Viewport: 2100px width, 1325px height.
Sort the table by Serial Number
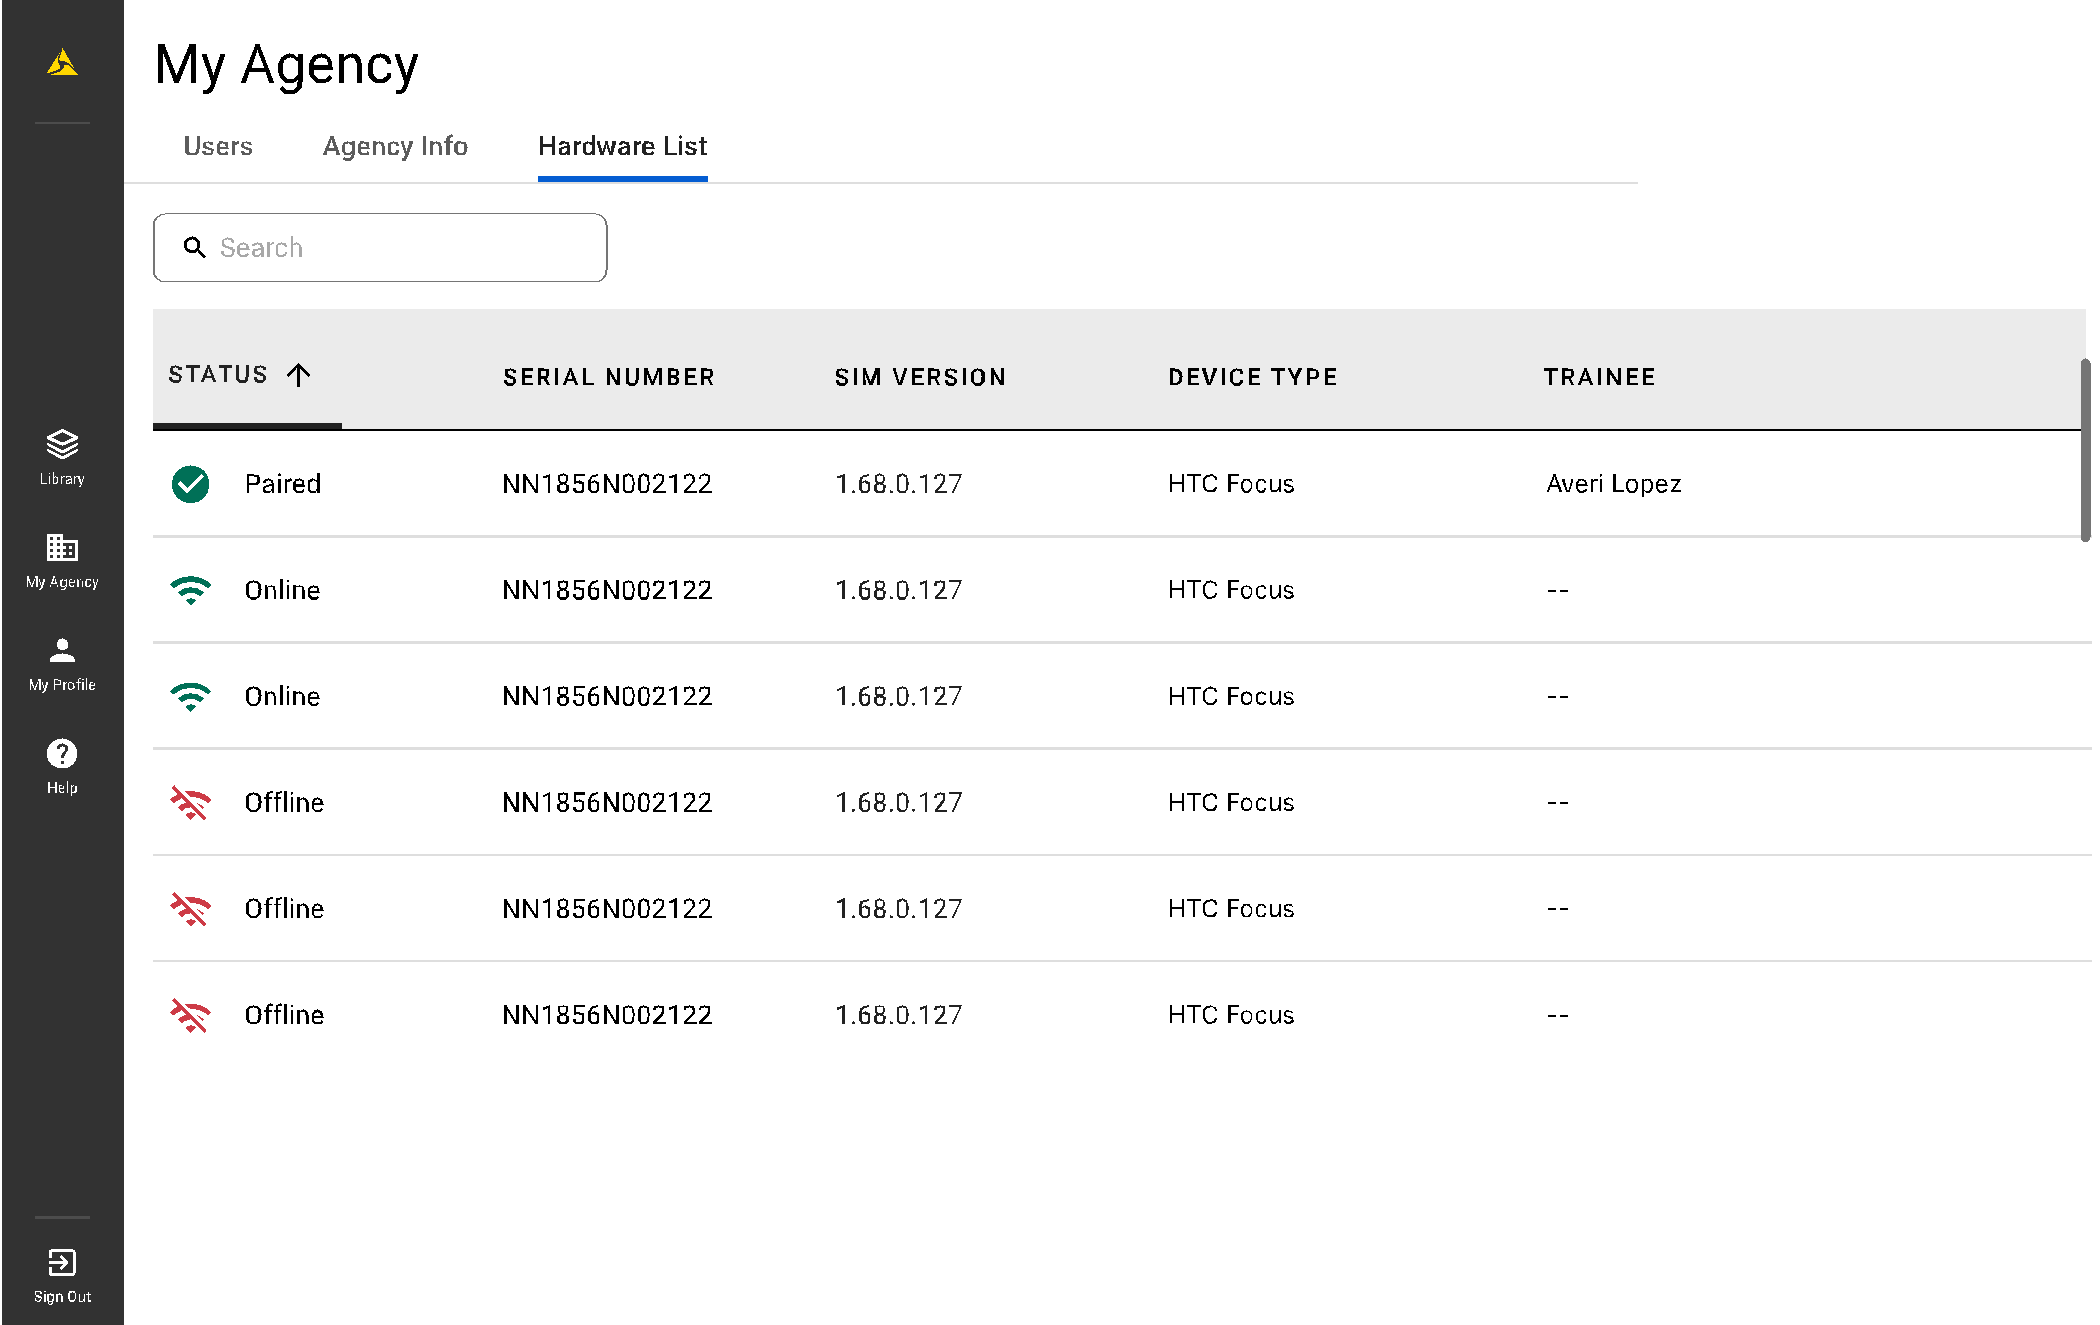[x=608, y=377]
